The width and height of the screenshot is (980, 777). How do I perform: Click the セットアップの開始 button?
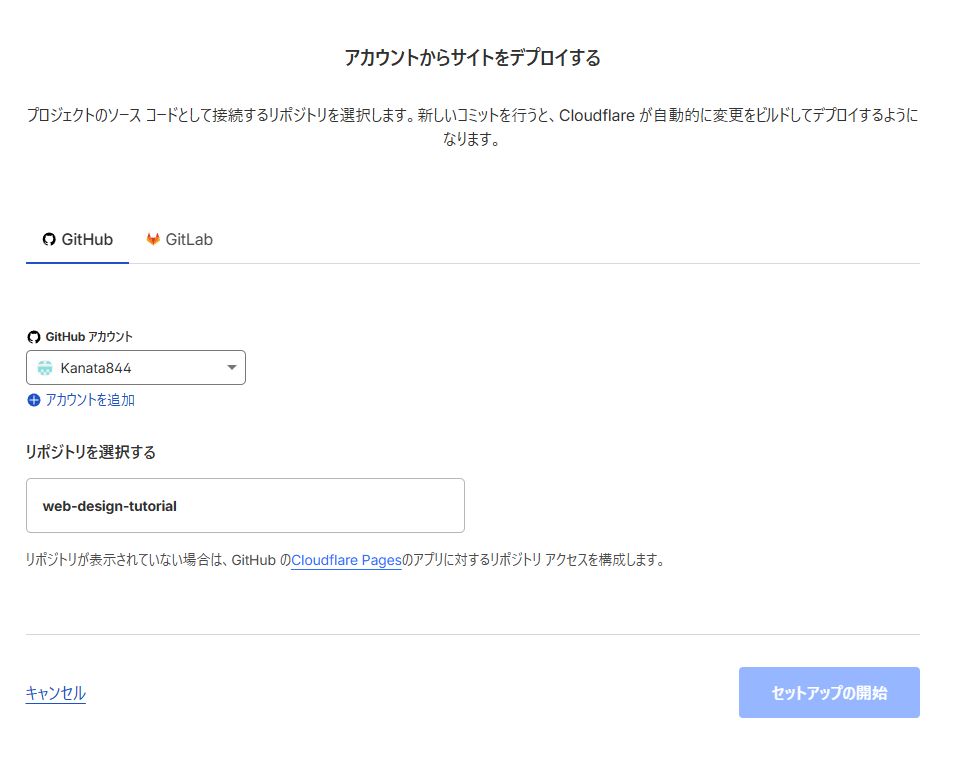pos(829,691)
